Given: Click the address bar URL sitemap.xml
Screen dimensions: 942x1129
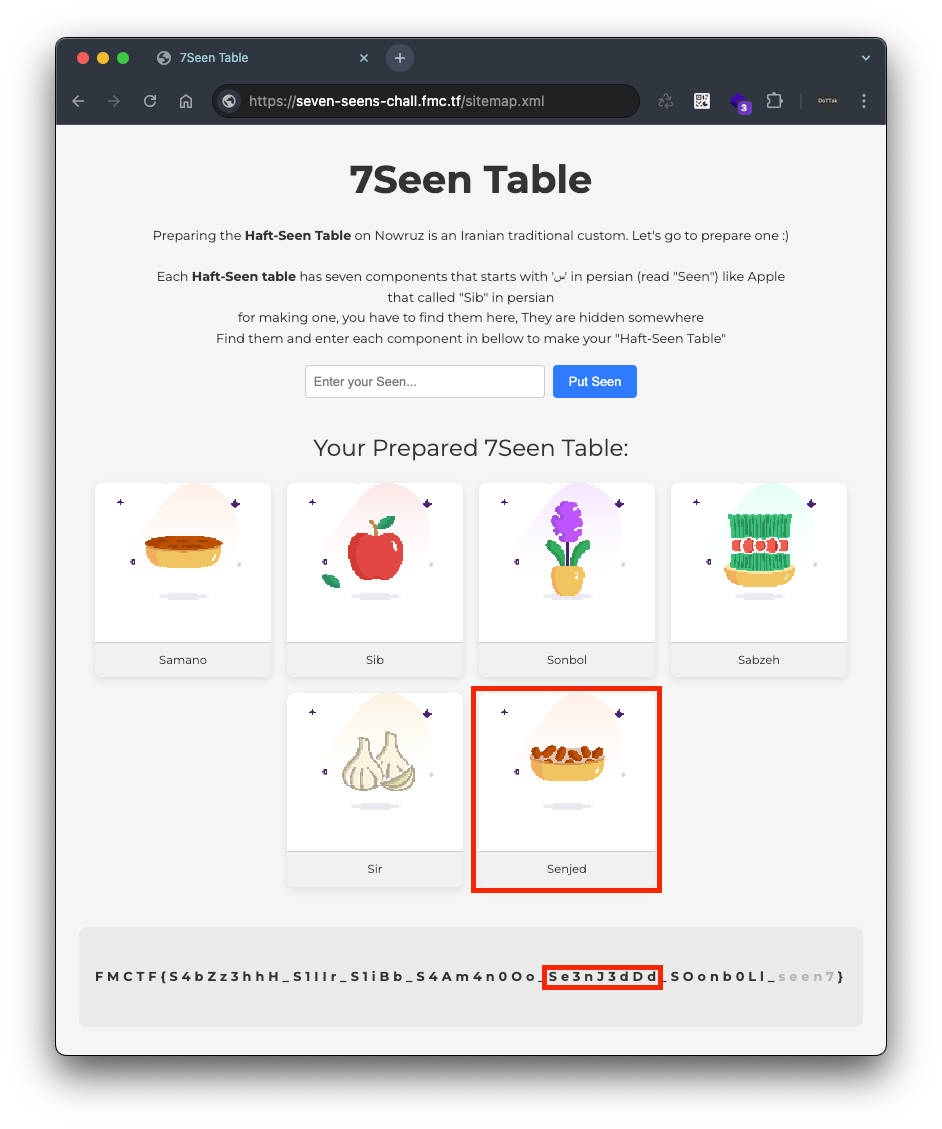Looking at the screenshot, I should [x=397, y=102].
